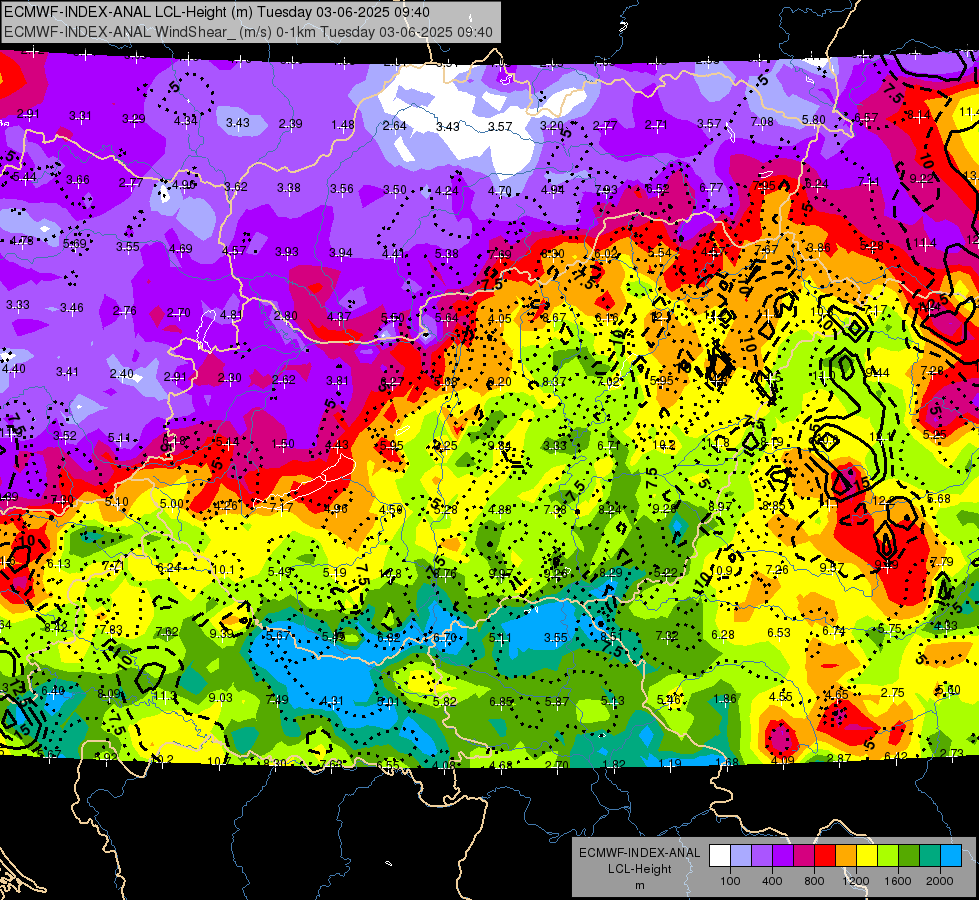Click the ECMWF-INDEX-ANAL legend title
Screen dimensions: 979x900
point(639,853)
